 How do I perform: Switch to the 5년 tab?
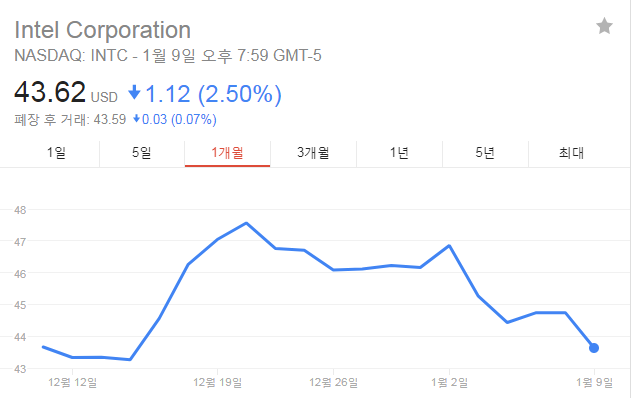(485, 153)
